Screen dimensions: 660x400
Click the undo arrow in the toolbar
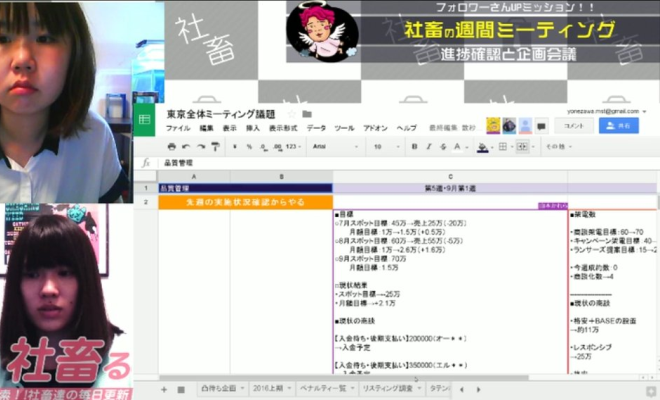tap(187, 147)
